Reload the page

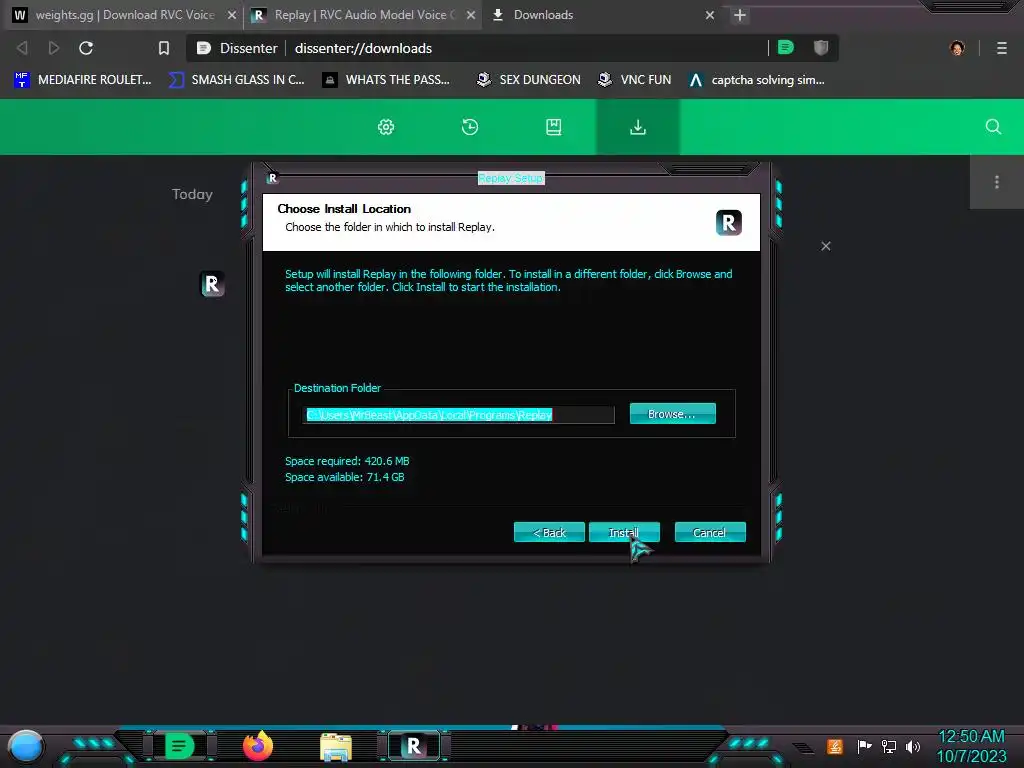pos(86,48)
